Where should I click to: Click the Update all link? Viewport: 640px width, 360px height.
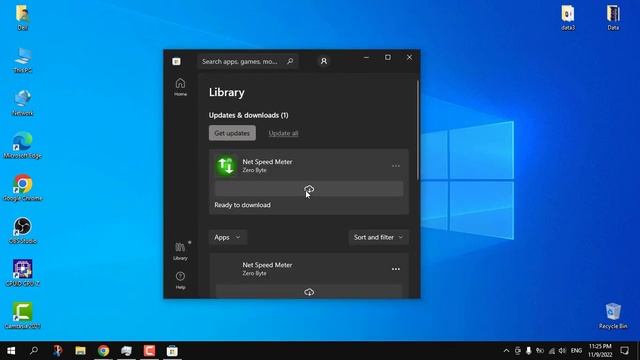point(283,133)
